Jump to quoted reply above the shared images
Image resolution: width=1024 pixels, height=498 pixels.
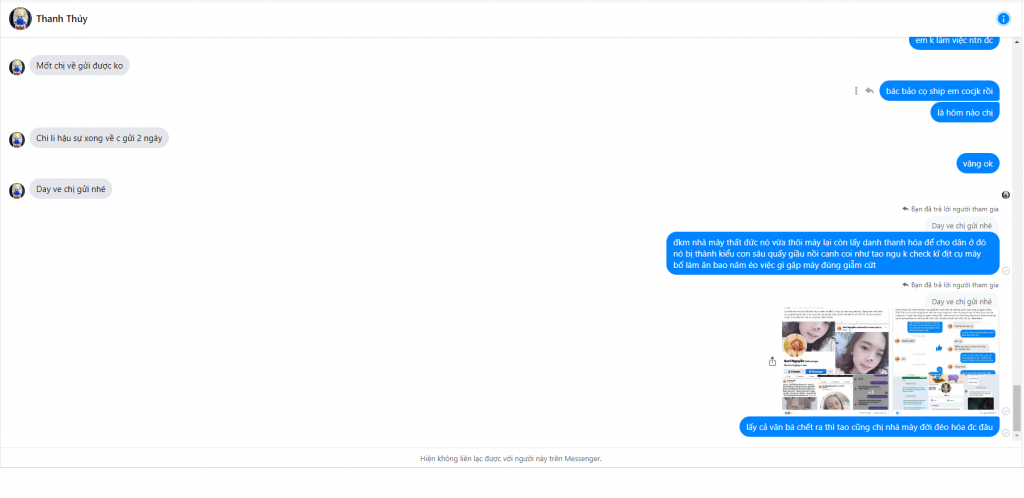point(962,302)
